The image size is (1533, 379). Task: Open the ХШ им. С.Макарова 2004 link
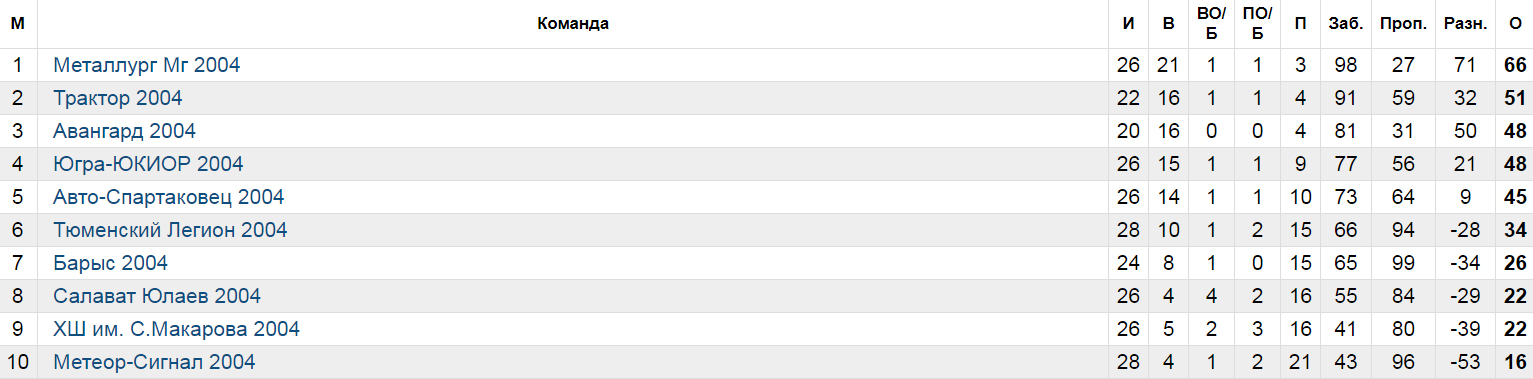[177, 329]
